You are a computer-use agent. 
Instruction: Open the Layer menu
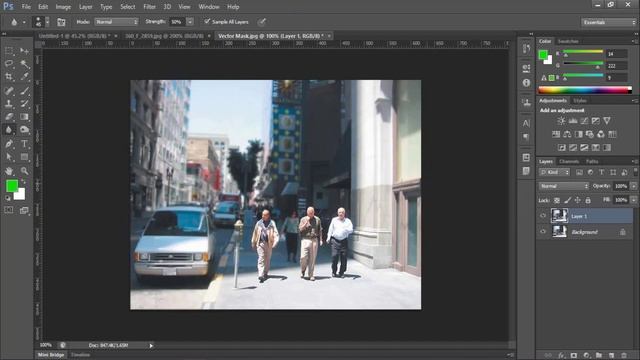[x=85, y=7]
